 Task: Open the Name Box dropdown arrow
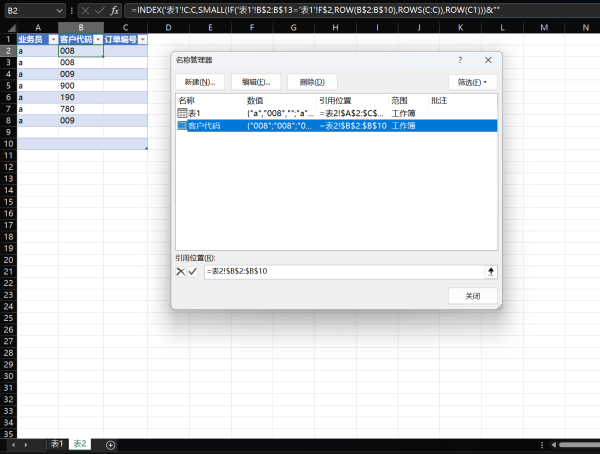pyautogui.click(x=59, y=11)
